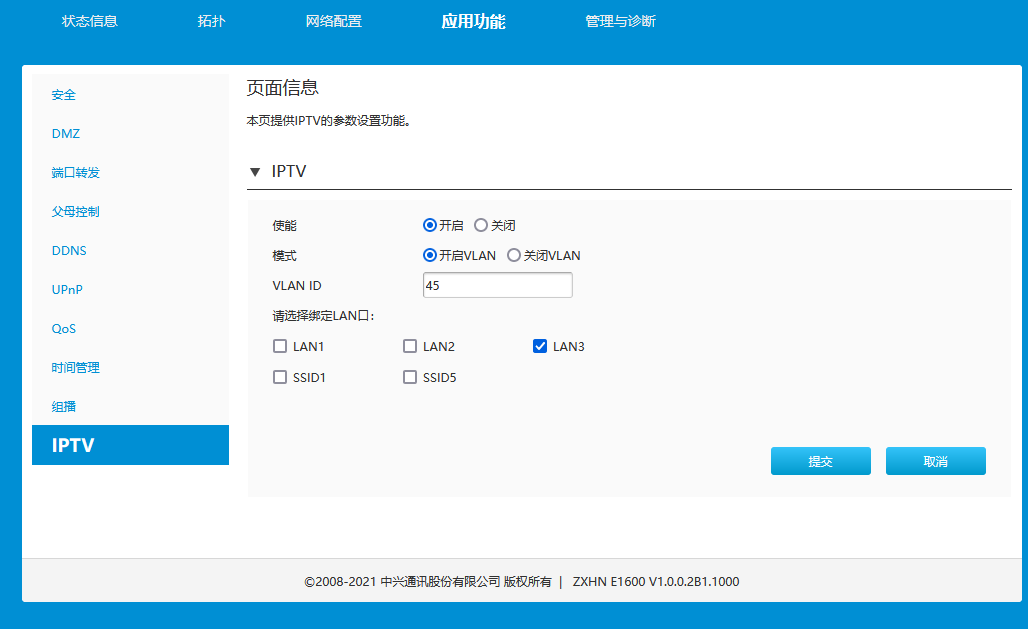1028x629 pixels.
Task: Open 端口转发 configuration
Action: 78,172
